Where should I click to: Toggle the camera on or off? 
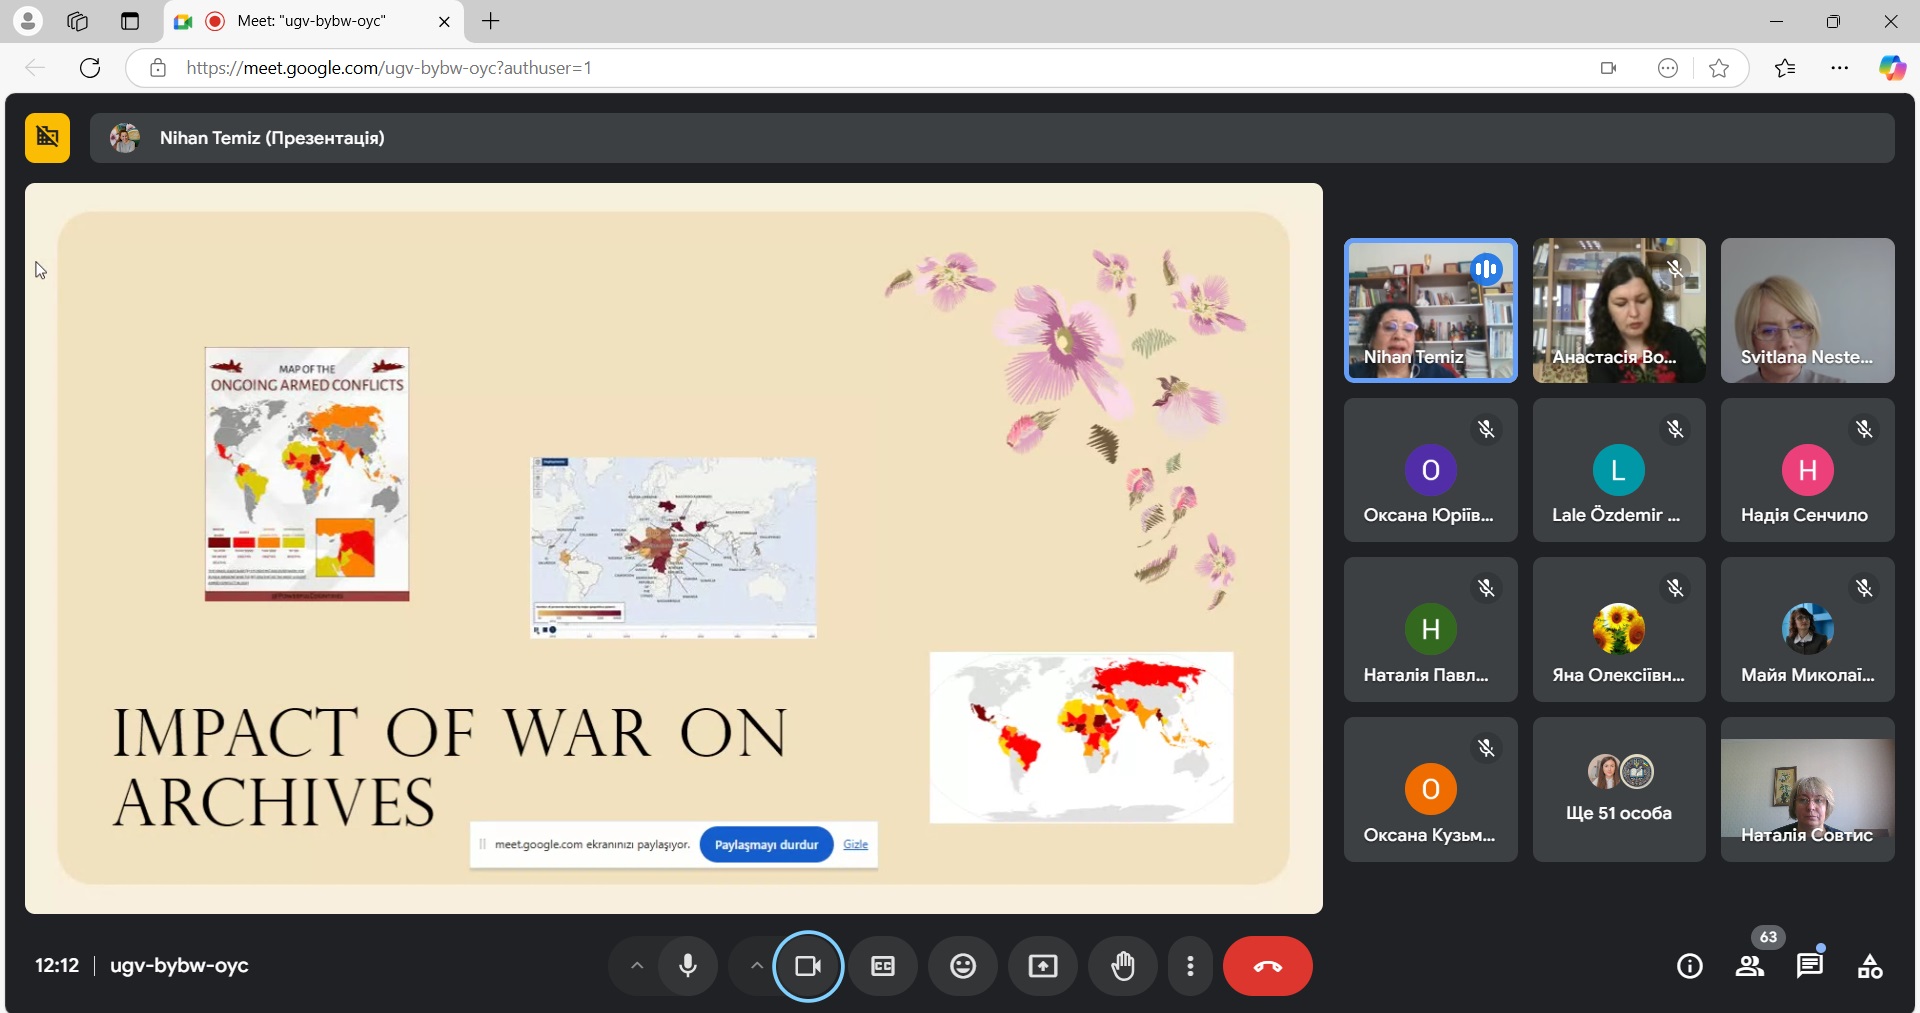coord(808,966)
